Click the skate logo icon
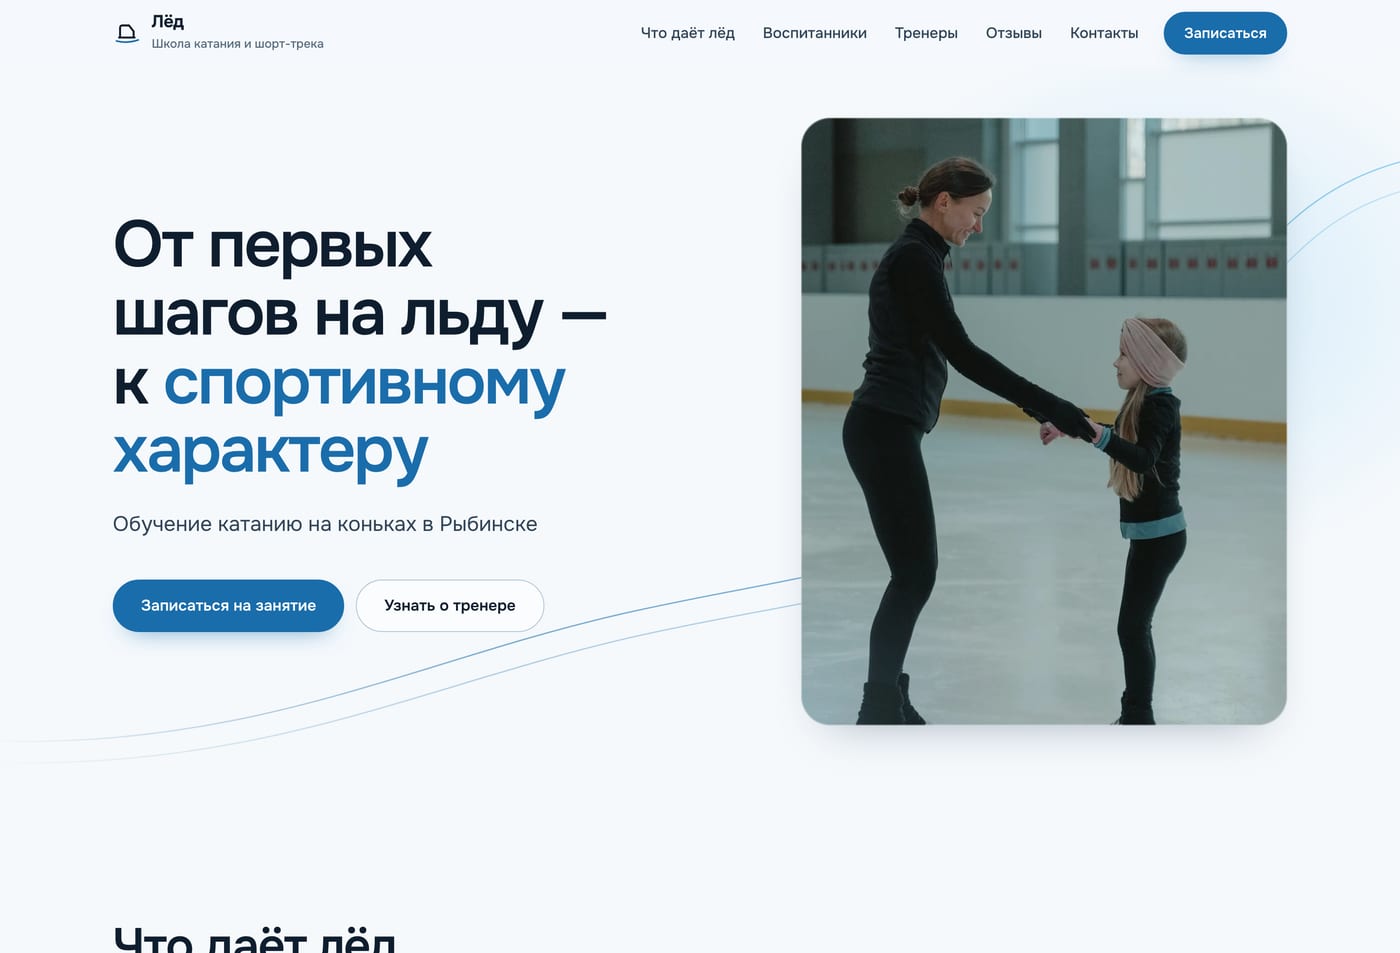The width and height of the screenshot is (1400, 953). [x=127, y=34]
